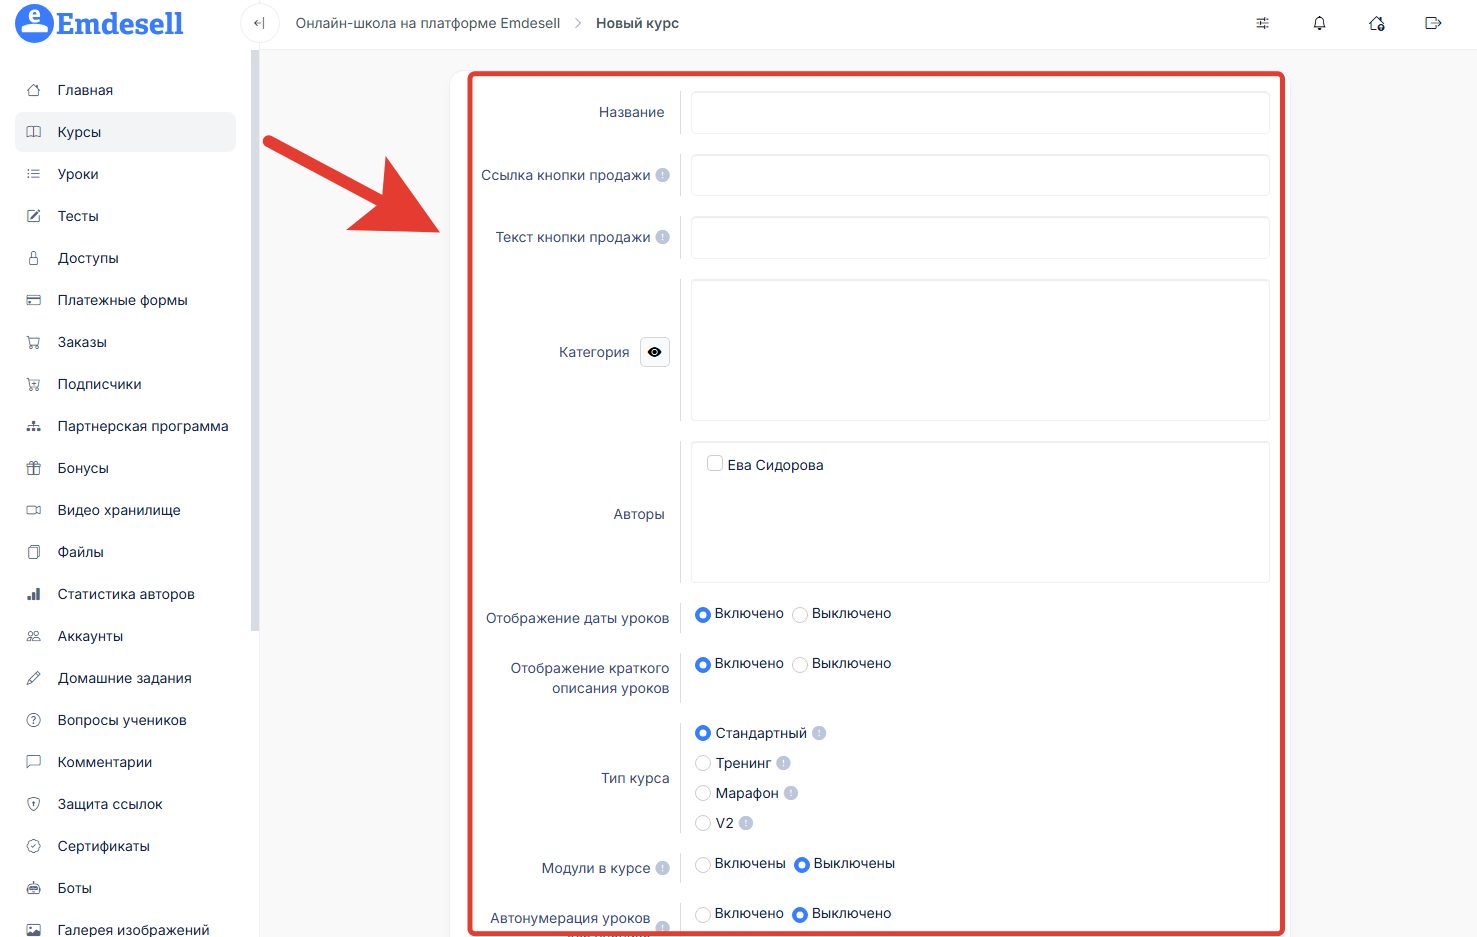Collapse the sidebar with arrow button
Viewport: 1477px width, 937px height.
(259, 23)
